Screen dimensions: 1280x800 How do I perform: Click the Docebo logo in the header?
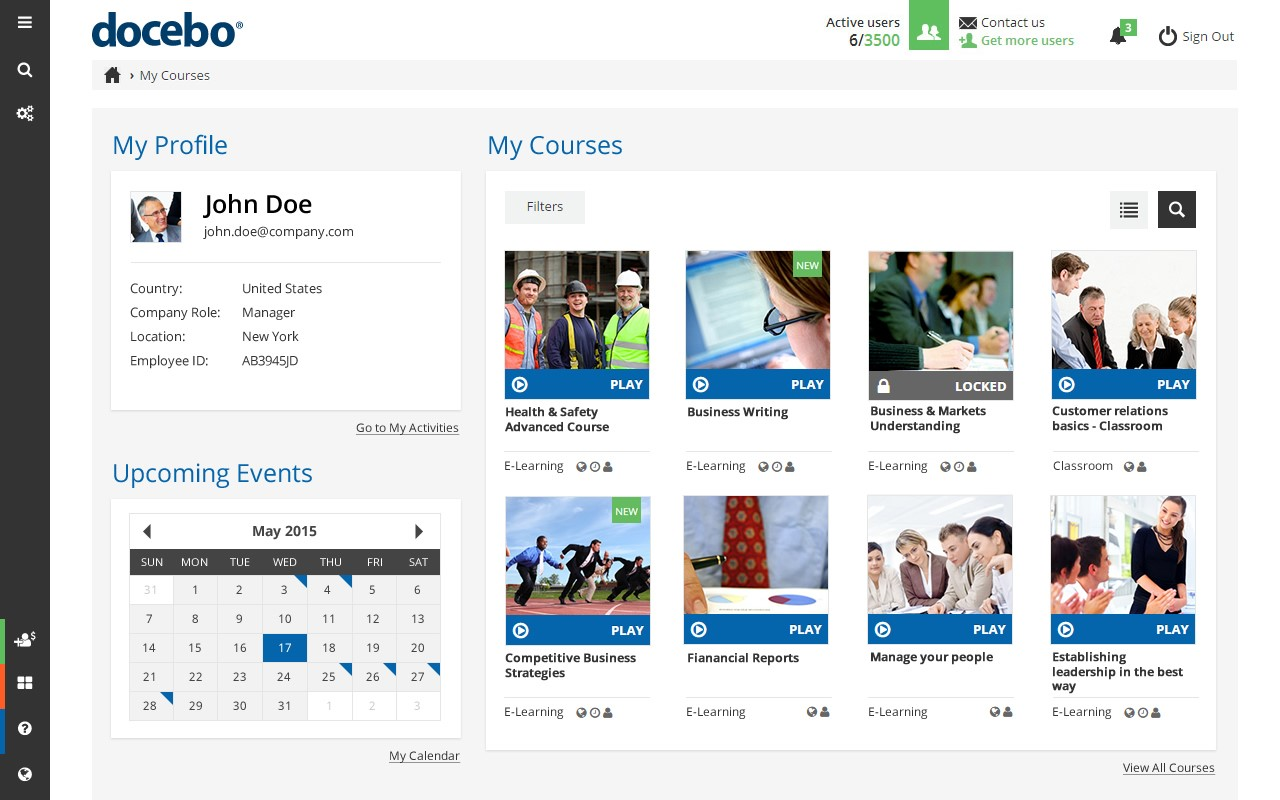tap(167, 30)
